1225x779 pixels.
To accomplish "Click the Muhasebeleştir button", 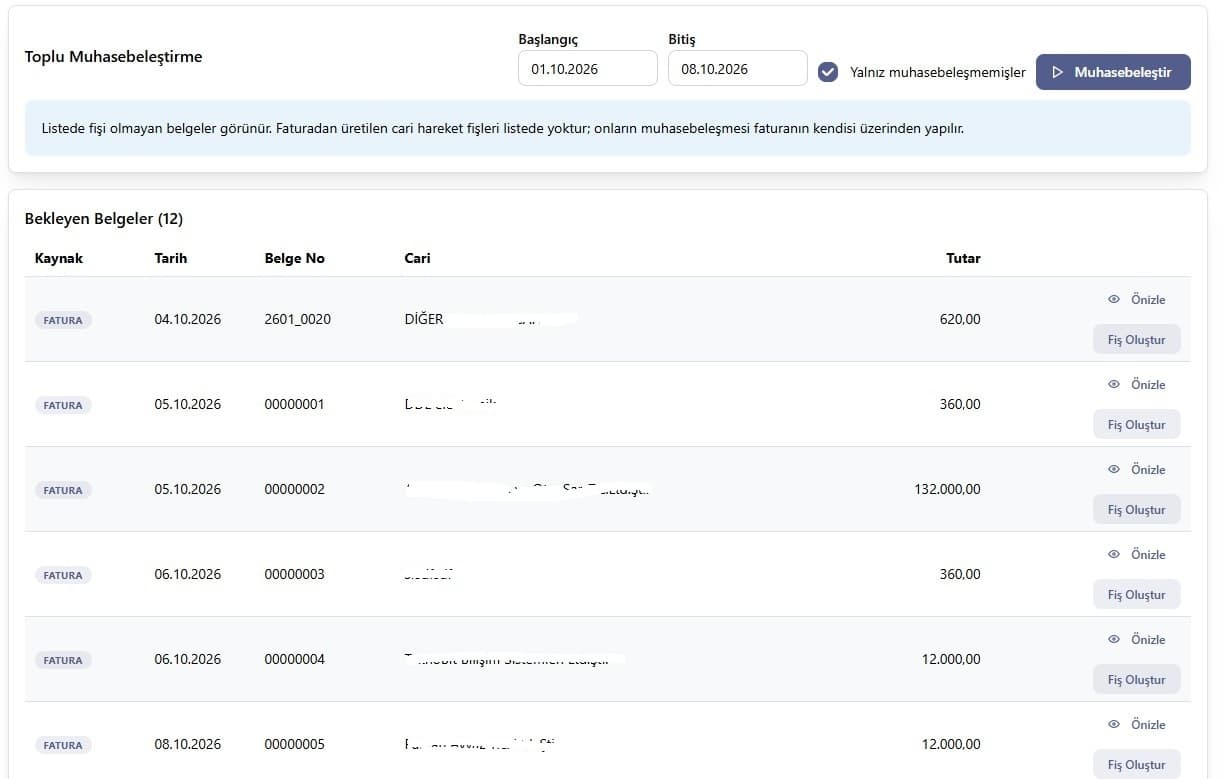I will (x=1113, y=72).
